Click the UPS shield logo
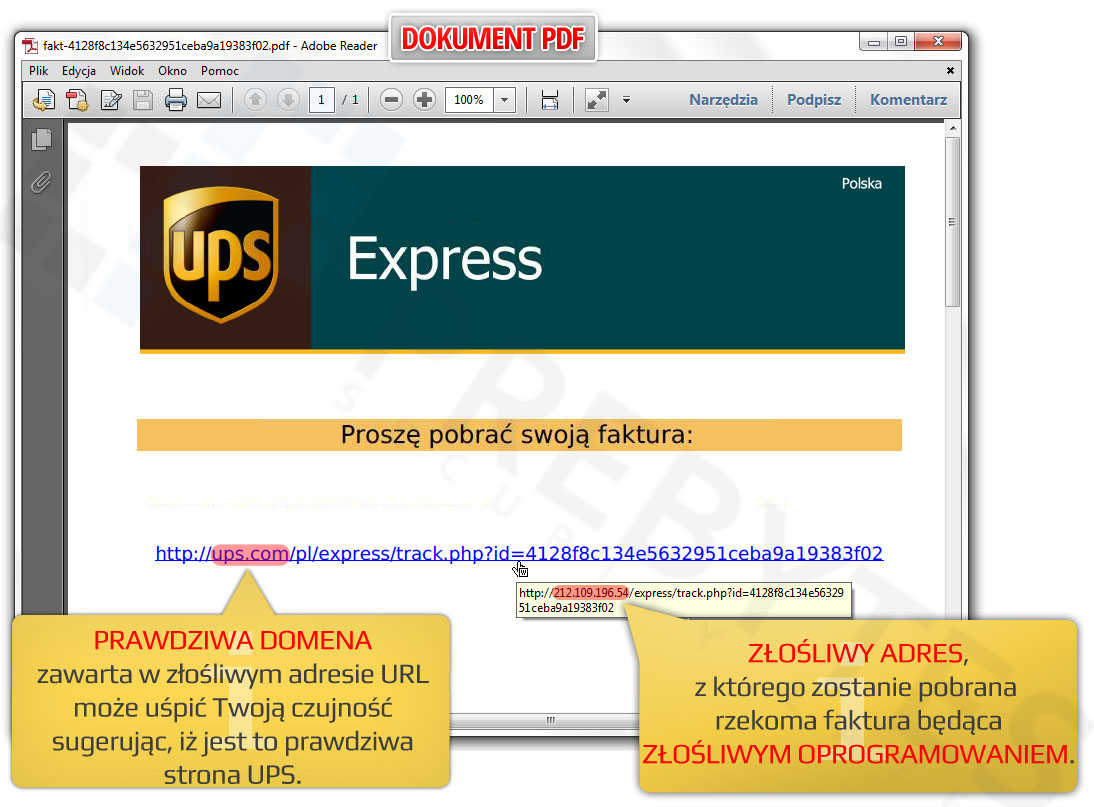 click(x=220, y=255)
